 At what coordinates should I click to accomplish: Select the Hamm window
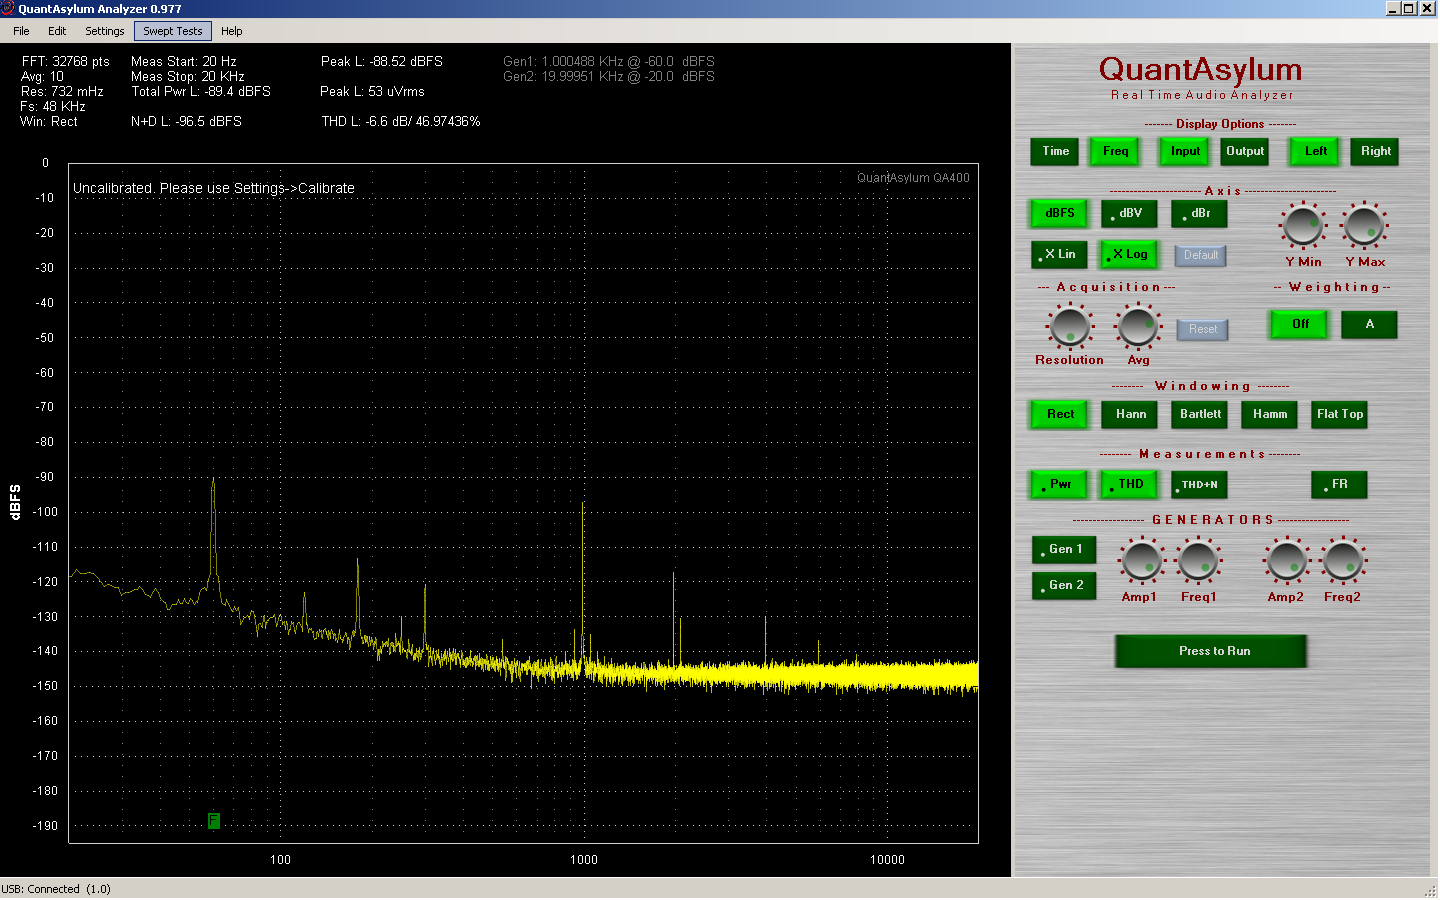tap(1270, 415)
